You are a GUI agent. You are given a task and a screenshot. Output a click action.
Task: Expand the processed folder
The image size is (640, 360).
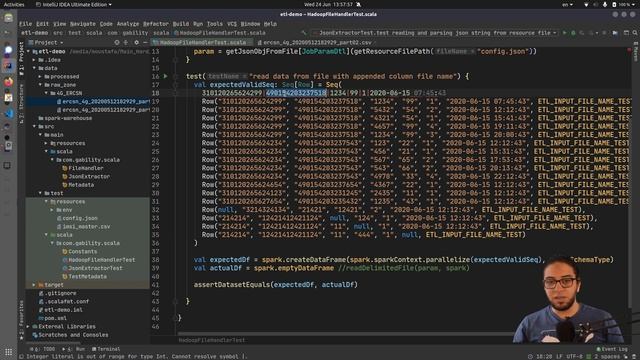pos(40,77)
